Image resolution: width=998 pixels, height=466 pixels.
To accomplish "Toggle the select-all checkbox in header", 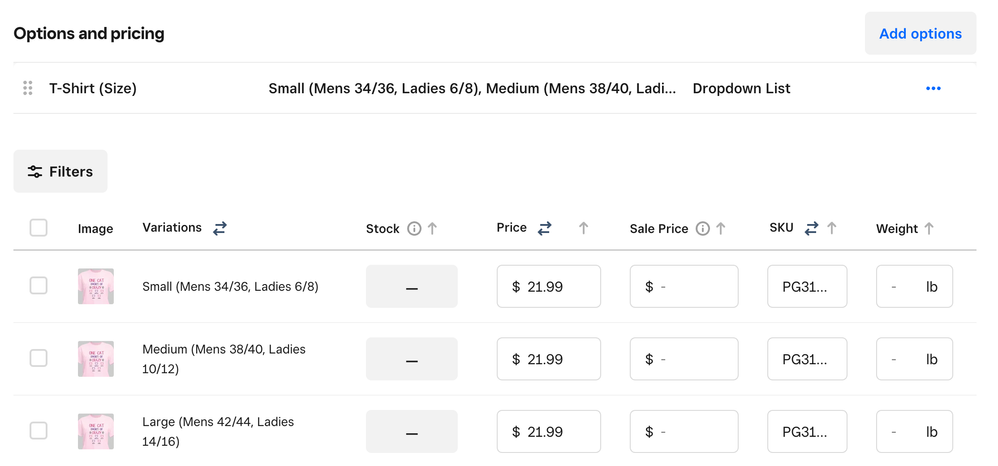I will [x=38, y=228].
